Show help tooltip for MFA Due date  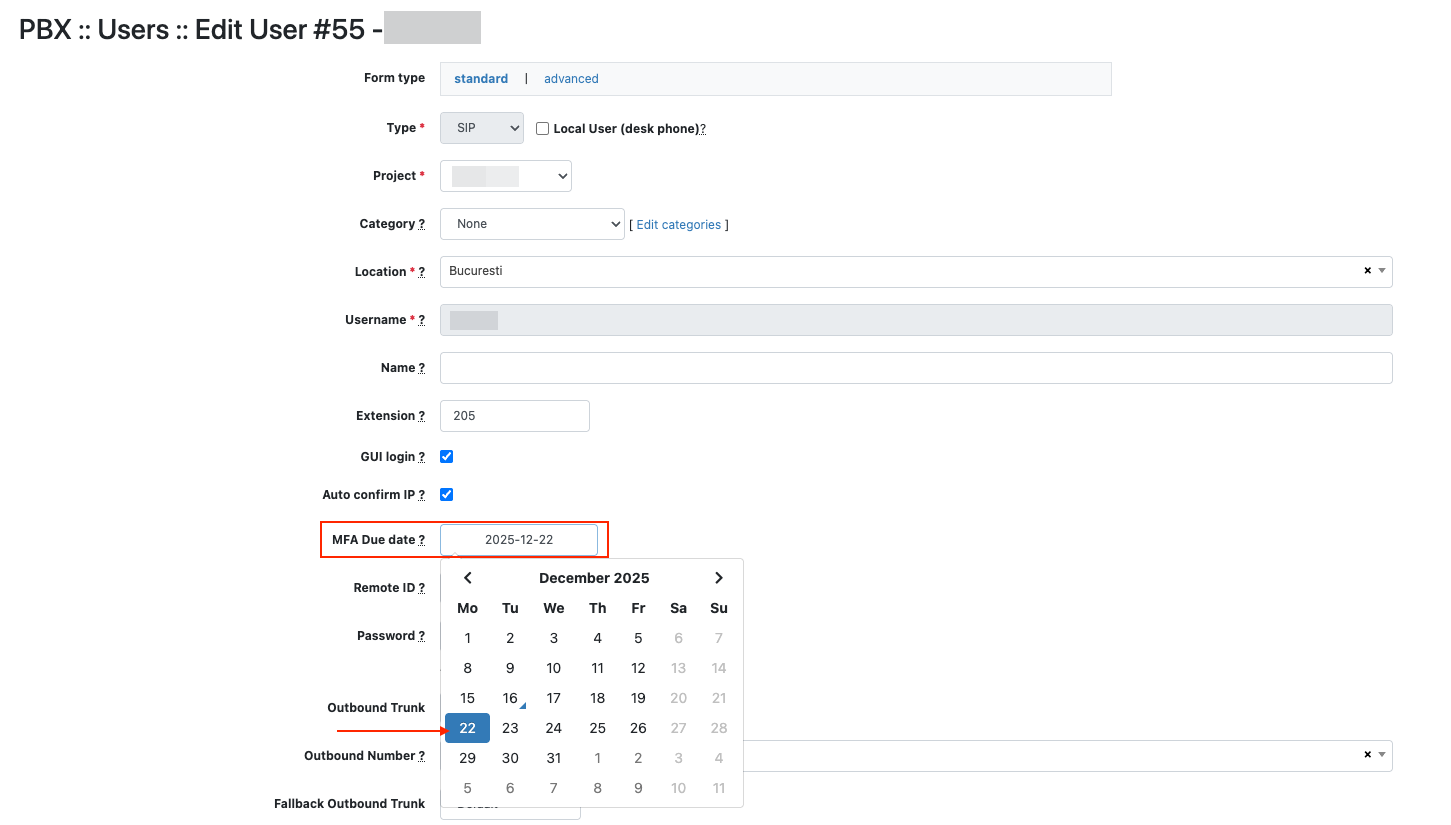point(422,540)
